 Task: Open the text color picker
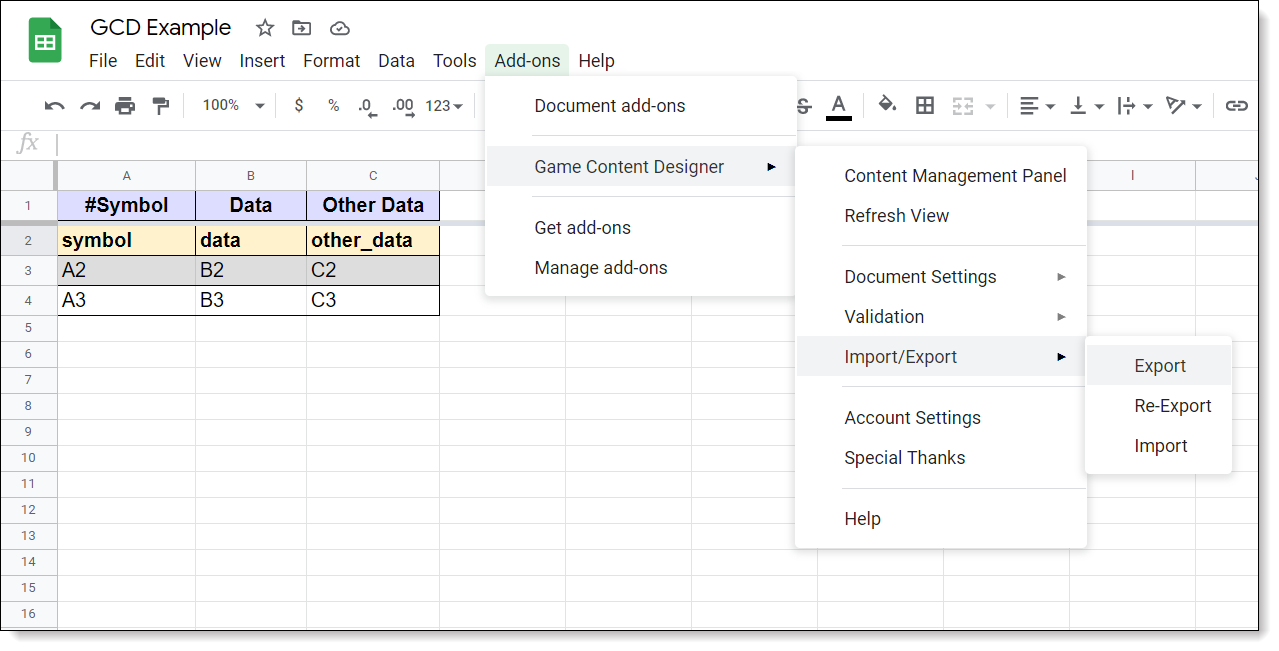pyautogui.click(x=838, y=105)
